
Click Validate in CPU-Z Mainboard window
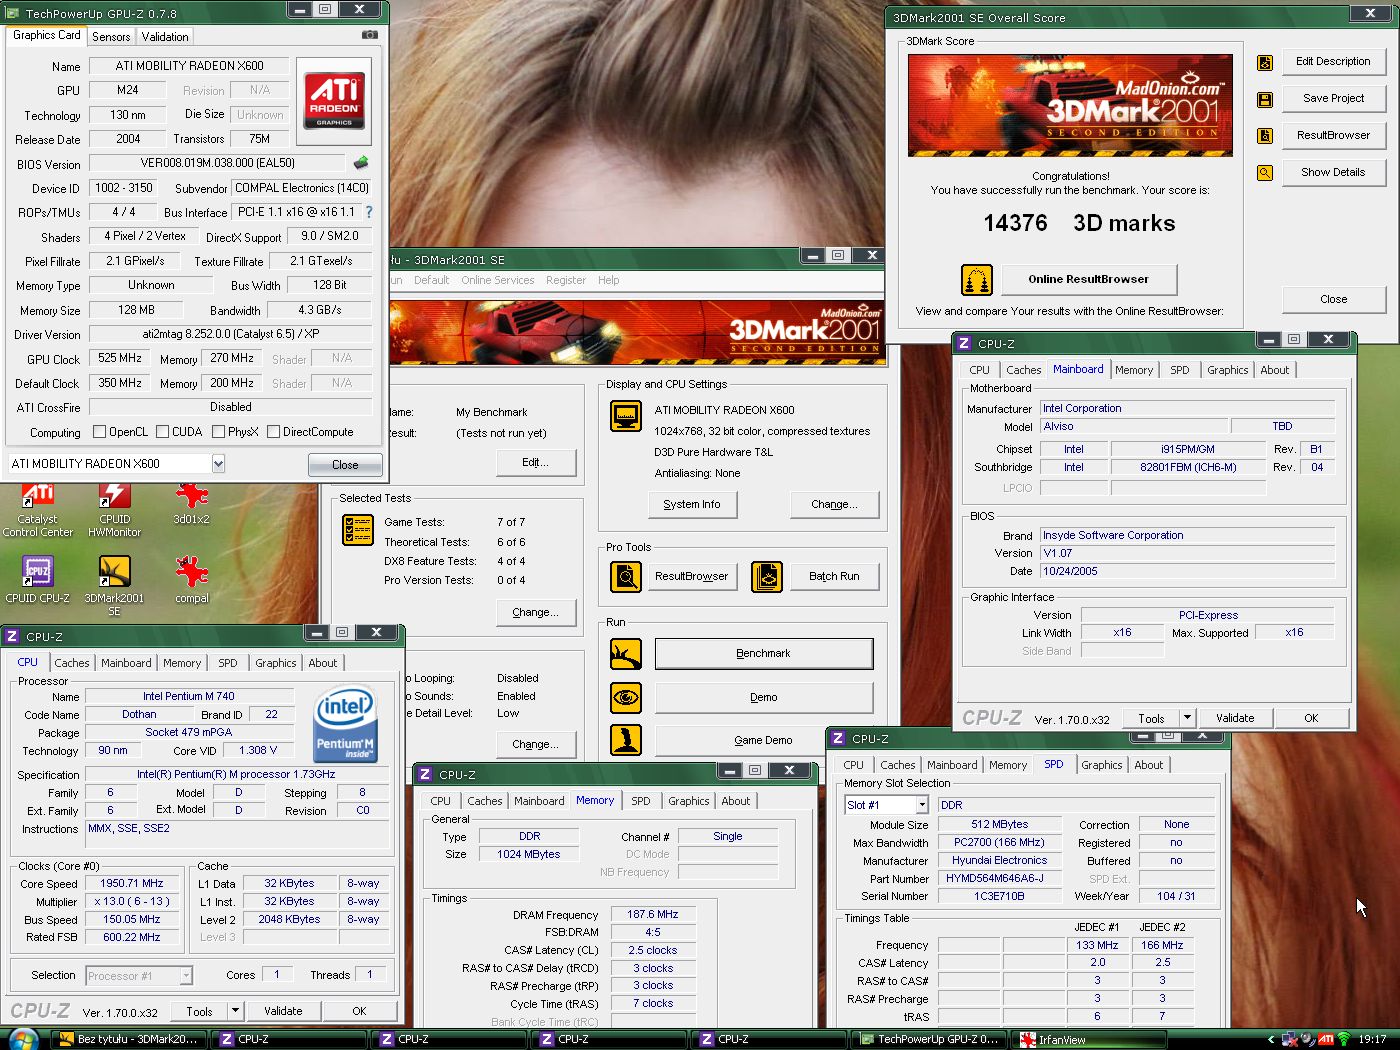1235,718
